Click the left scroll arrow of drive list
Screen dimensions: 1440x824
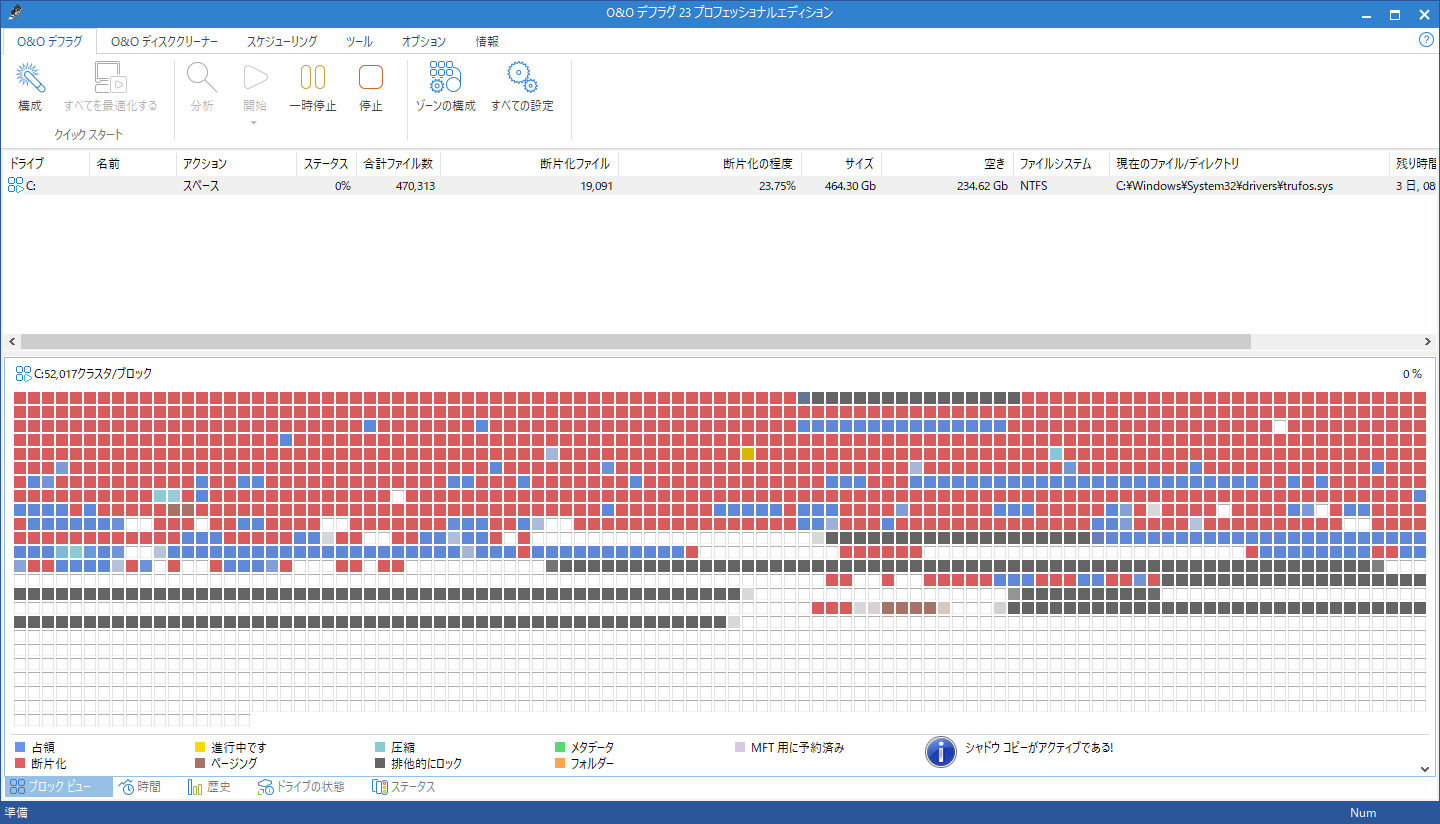[10, 341]
